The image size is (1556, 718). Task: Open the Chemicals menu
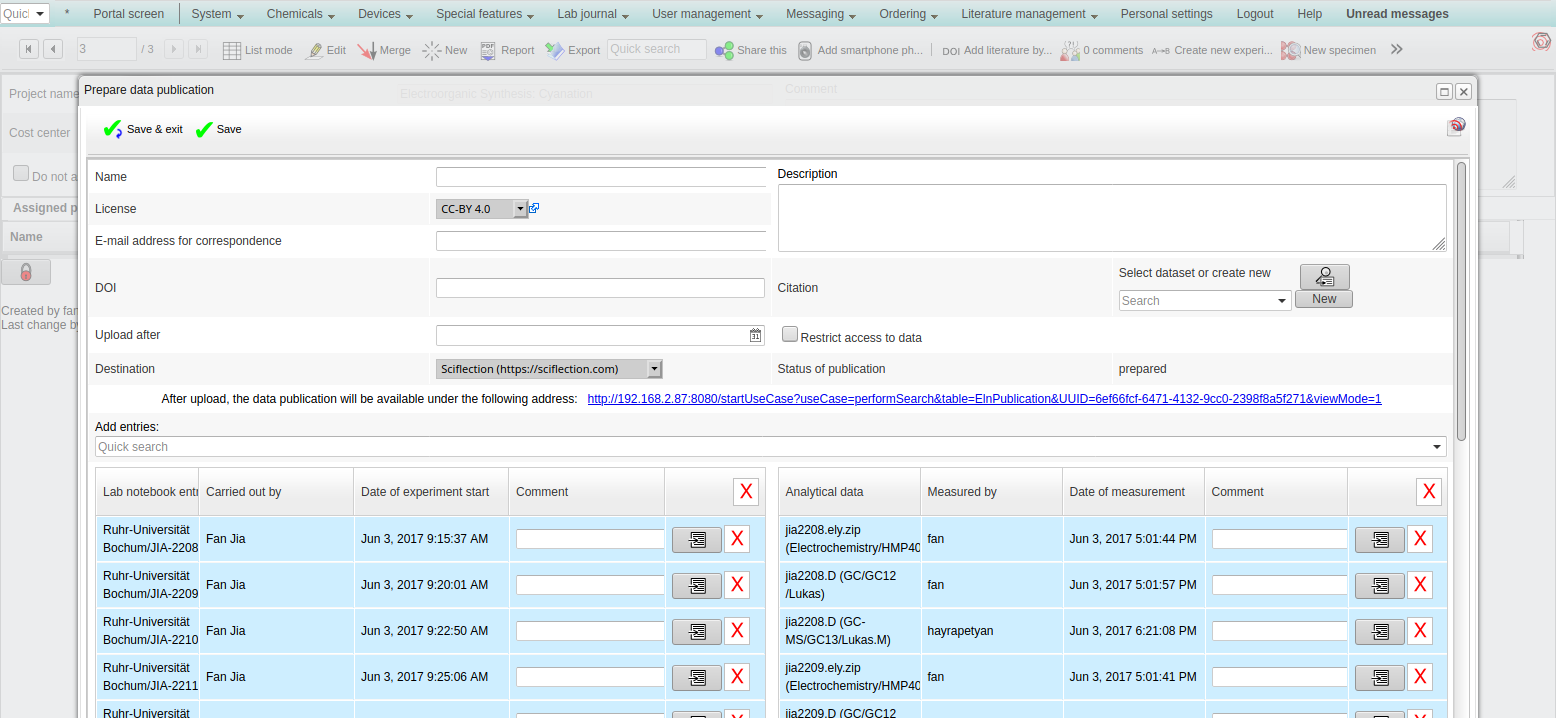[302, 14]
